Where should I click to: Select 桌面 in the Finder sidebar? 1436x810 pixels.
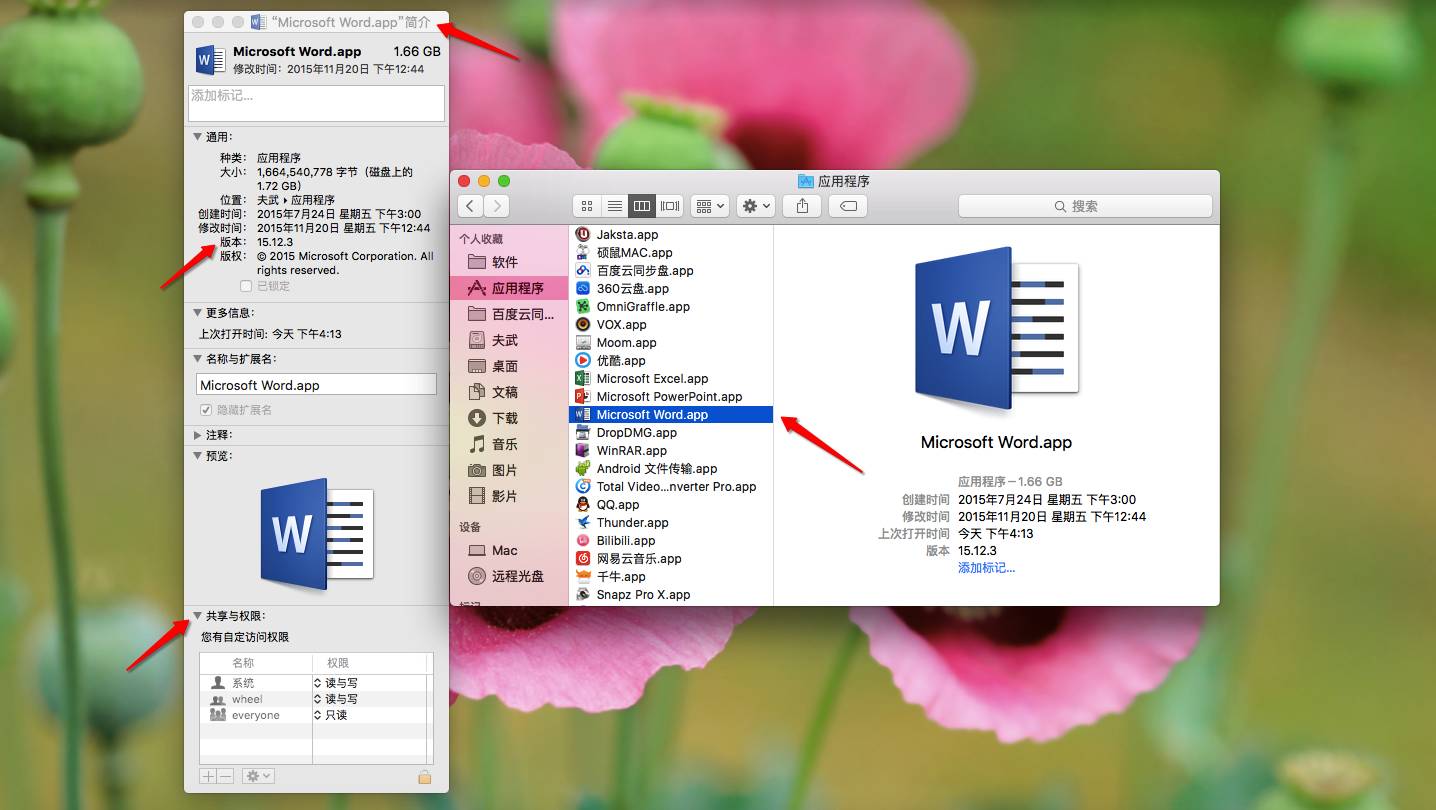pos(505,366)
